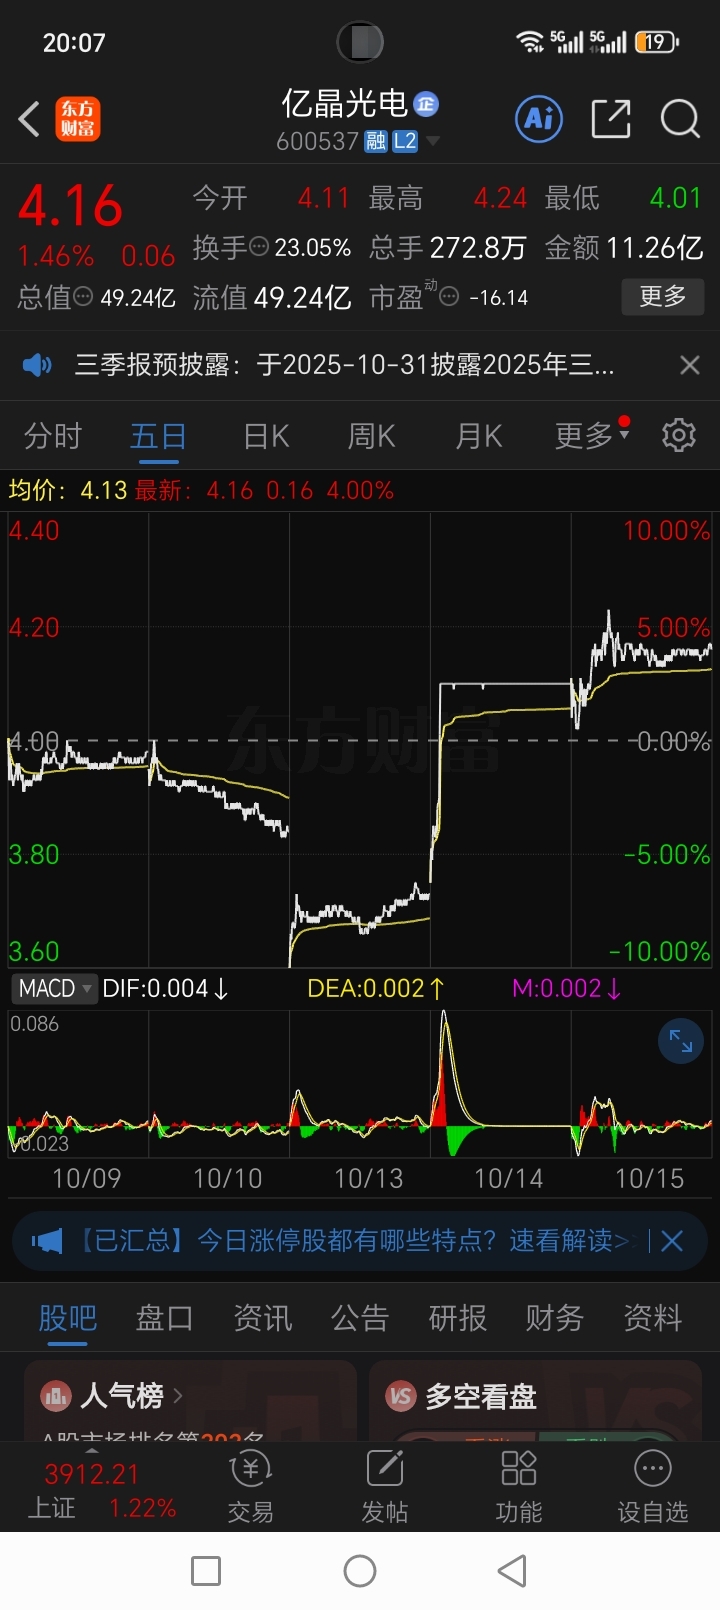
Task: Open the MACD indicator dropdown
Action: (x=55, y=988)
